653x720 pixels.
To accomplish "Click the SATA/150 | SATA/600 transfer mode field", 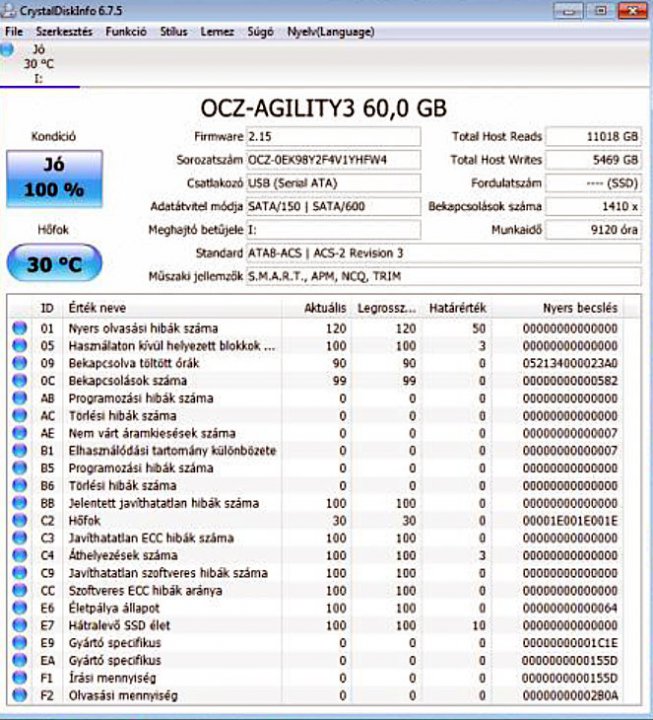I will [333, 206].
